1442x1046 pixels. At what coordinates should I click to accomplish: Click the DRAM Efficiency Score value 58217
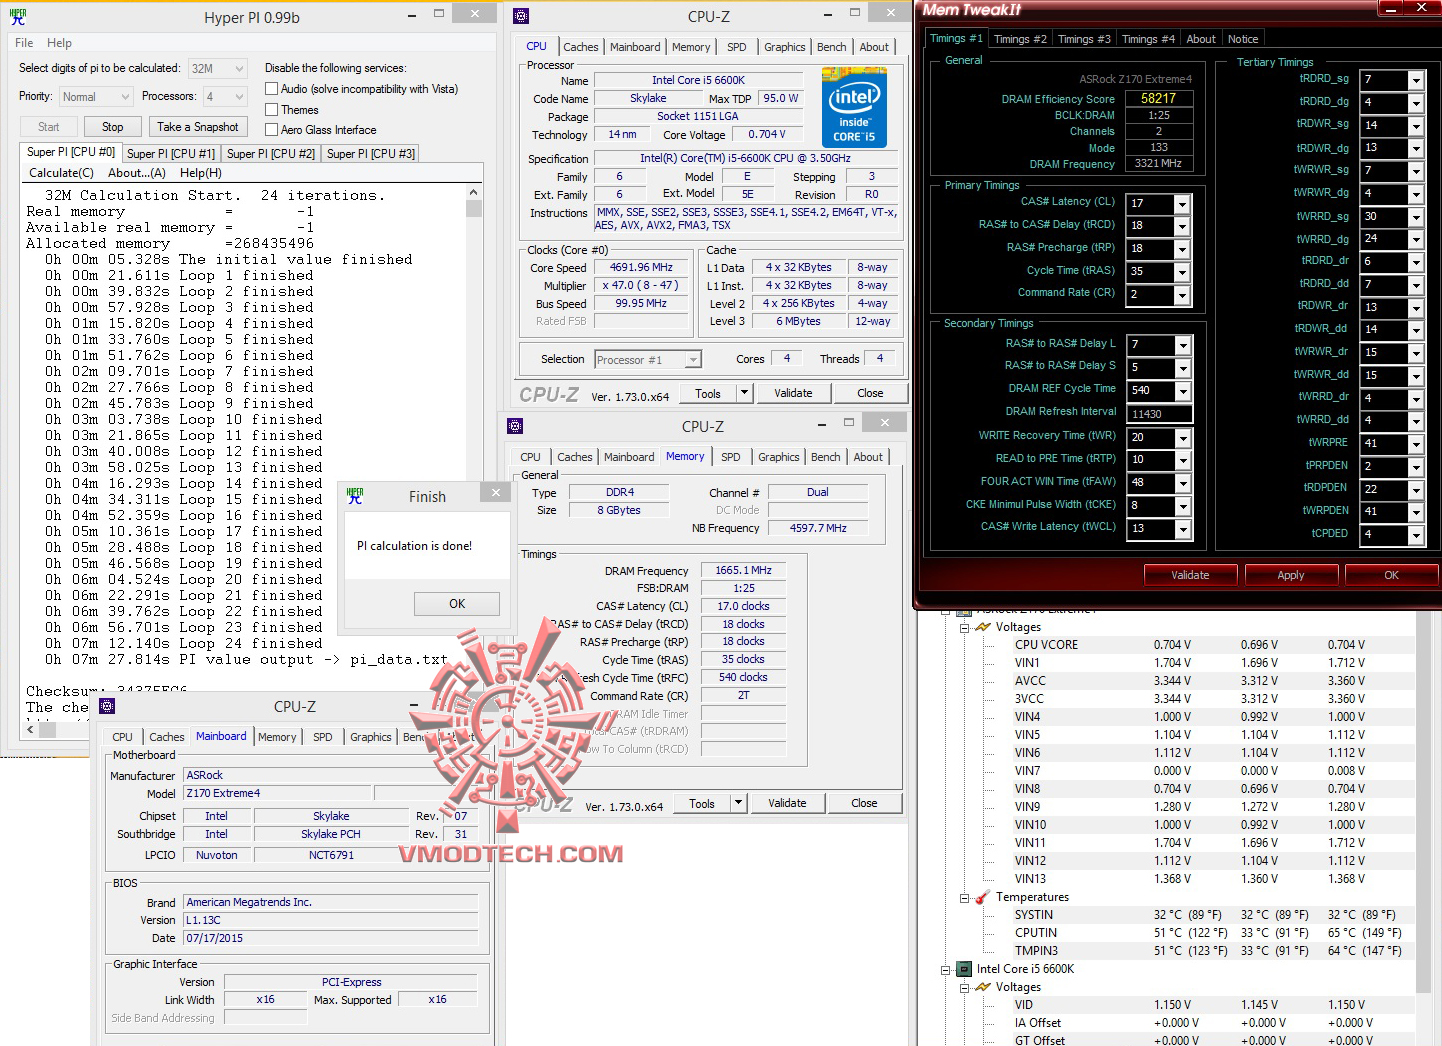(1158, 98)
